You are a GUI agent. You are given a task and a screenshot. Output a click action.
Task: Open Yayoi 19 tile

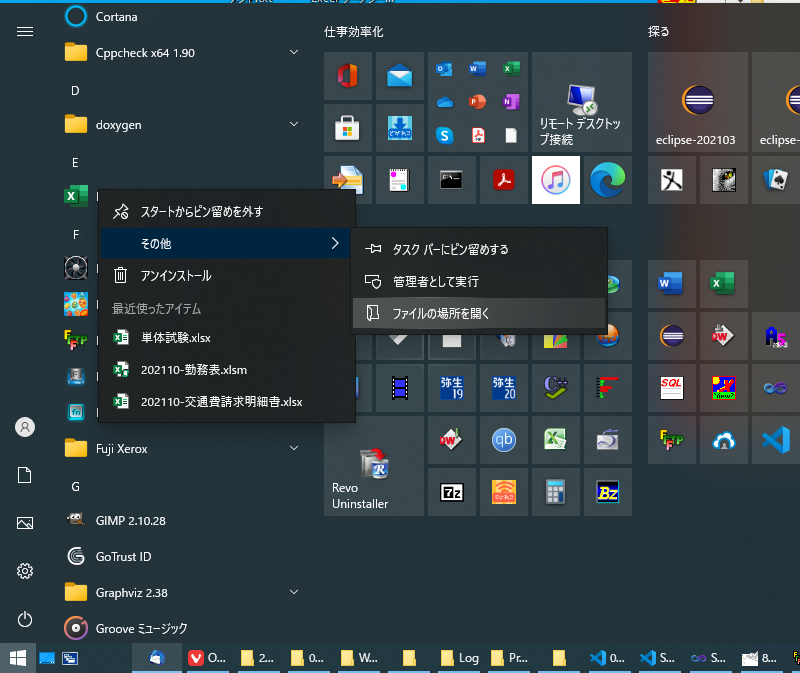point(452,388)
